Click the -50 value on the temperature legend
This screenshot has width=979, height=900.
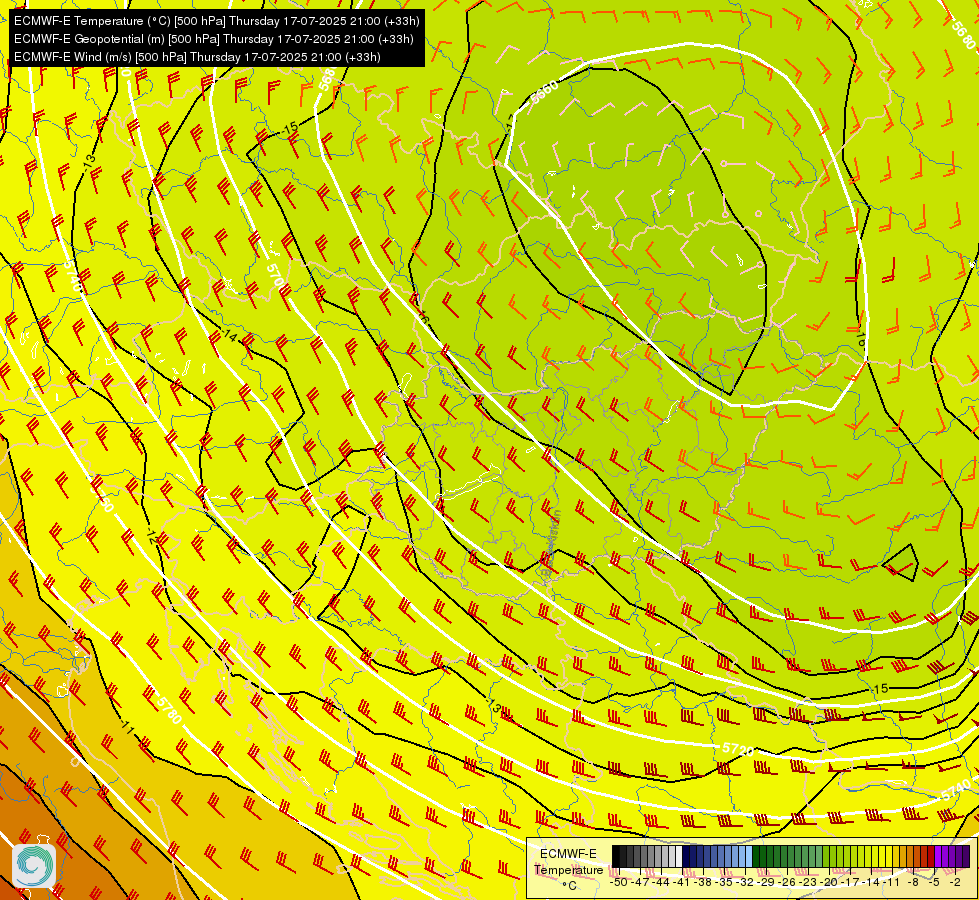619,882
